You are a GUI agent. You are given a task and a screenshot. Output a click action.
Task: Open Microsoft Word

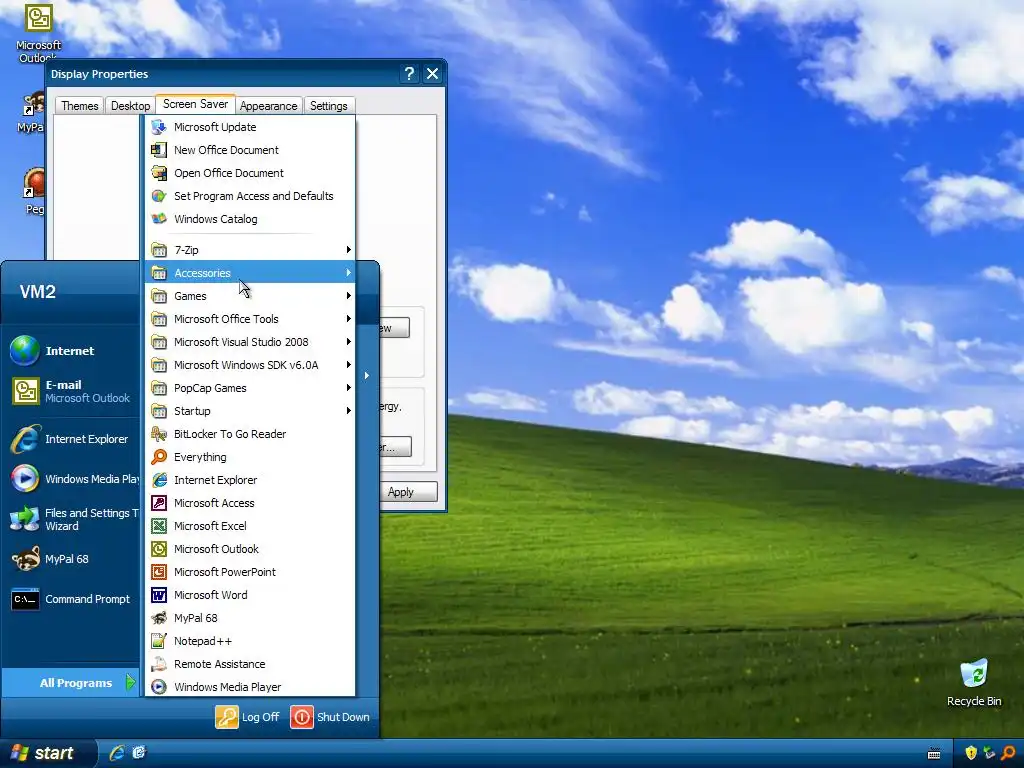pyautogui.click(x=250, y=595)
